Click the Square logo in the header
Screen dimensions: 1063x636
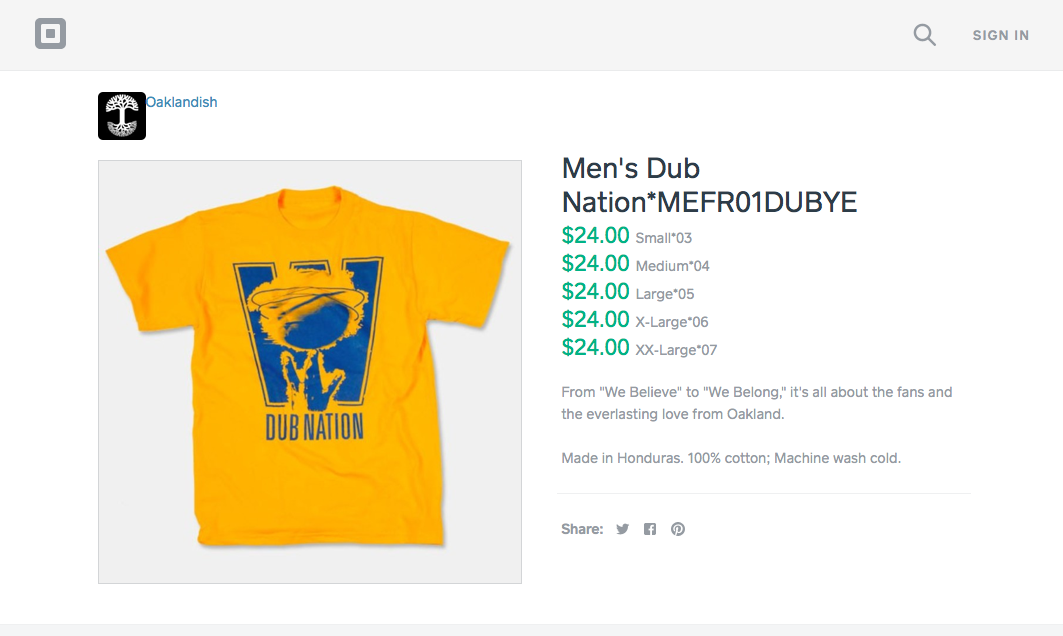(x=51, y=35)
